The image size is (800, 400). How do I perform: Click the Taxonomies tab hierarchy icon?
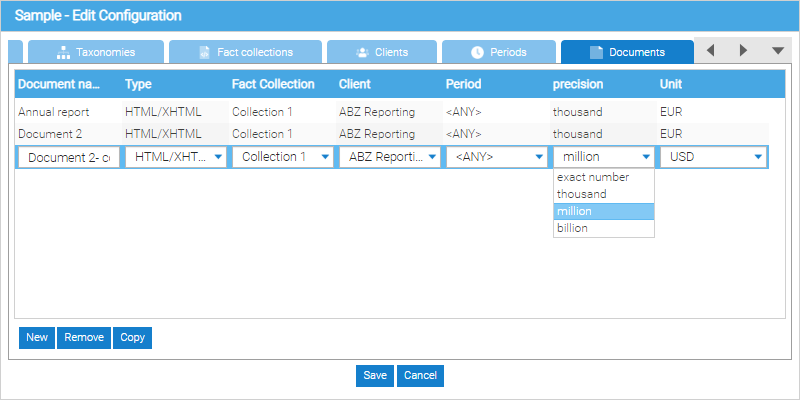tap(63, 53)
